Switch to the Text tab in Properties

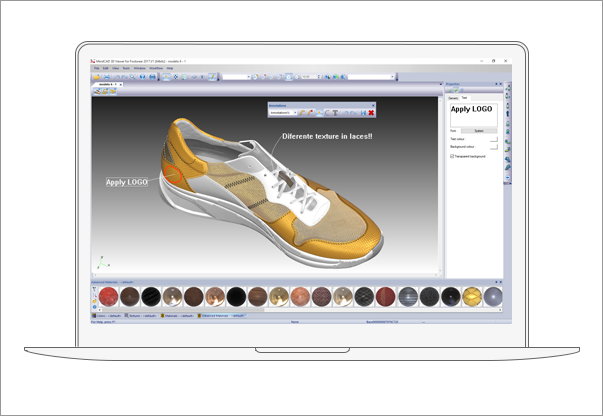click(x=465, y=98)
